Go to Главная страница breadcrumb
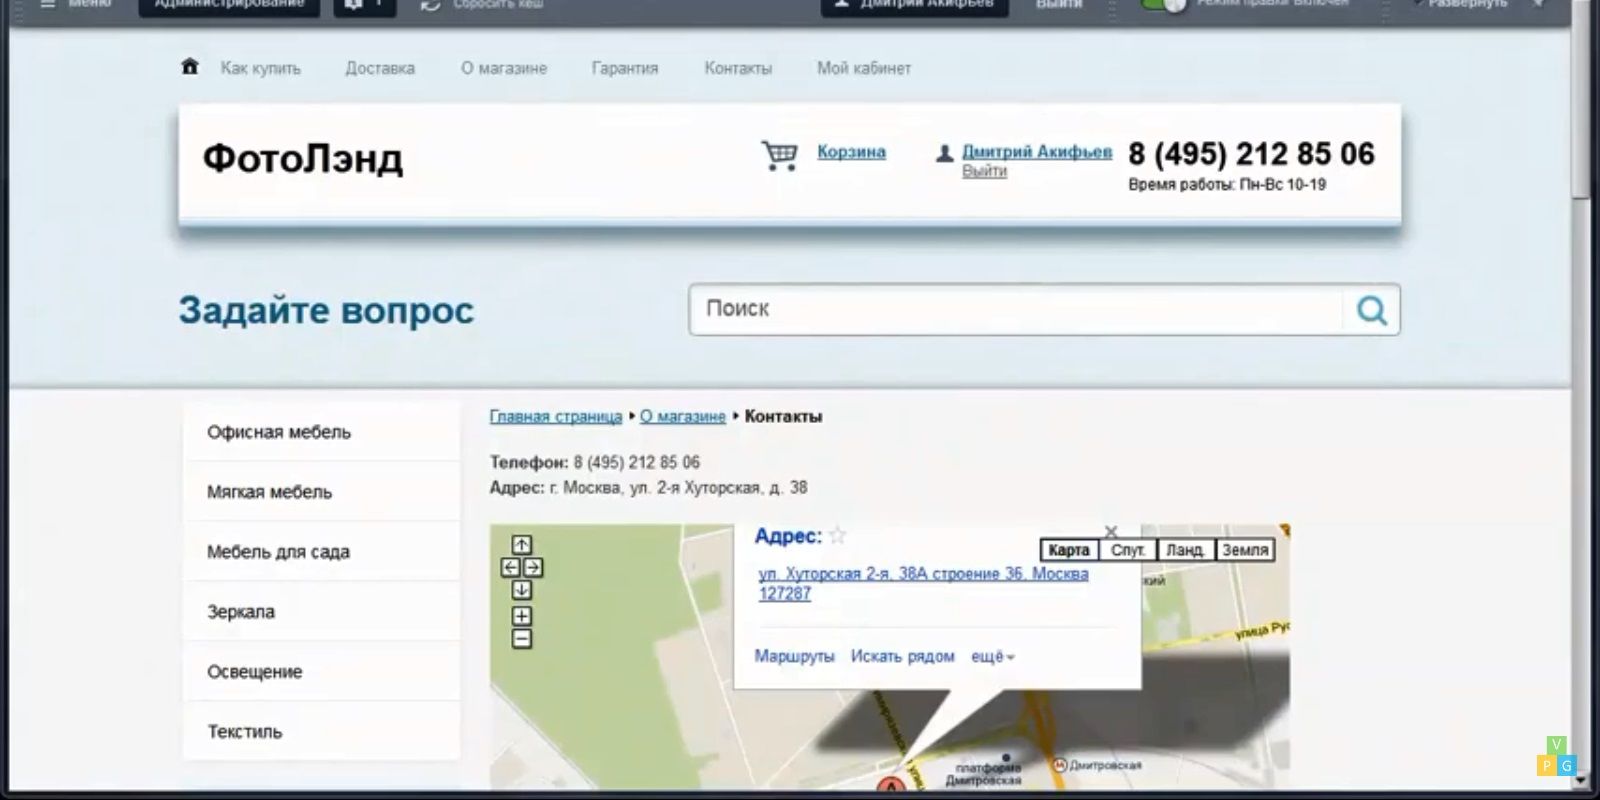Viewport: 1600px width, 800px height. [556, 416]
